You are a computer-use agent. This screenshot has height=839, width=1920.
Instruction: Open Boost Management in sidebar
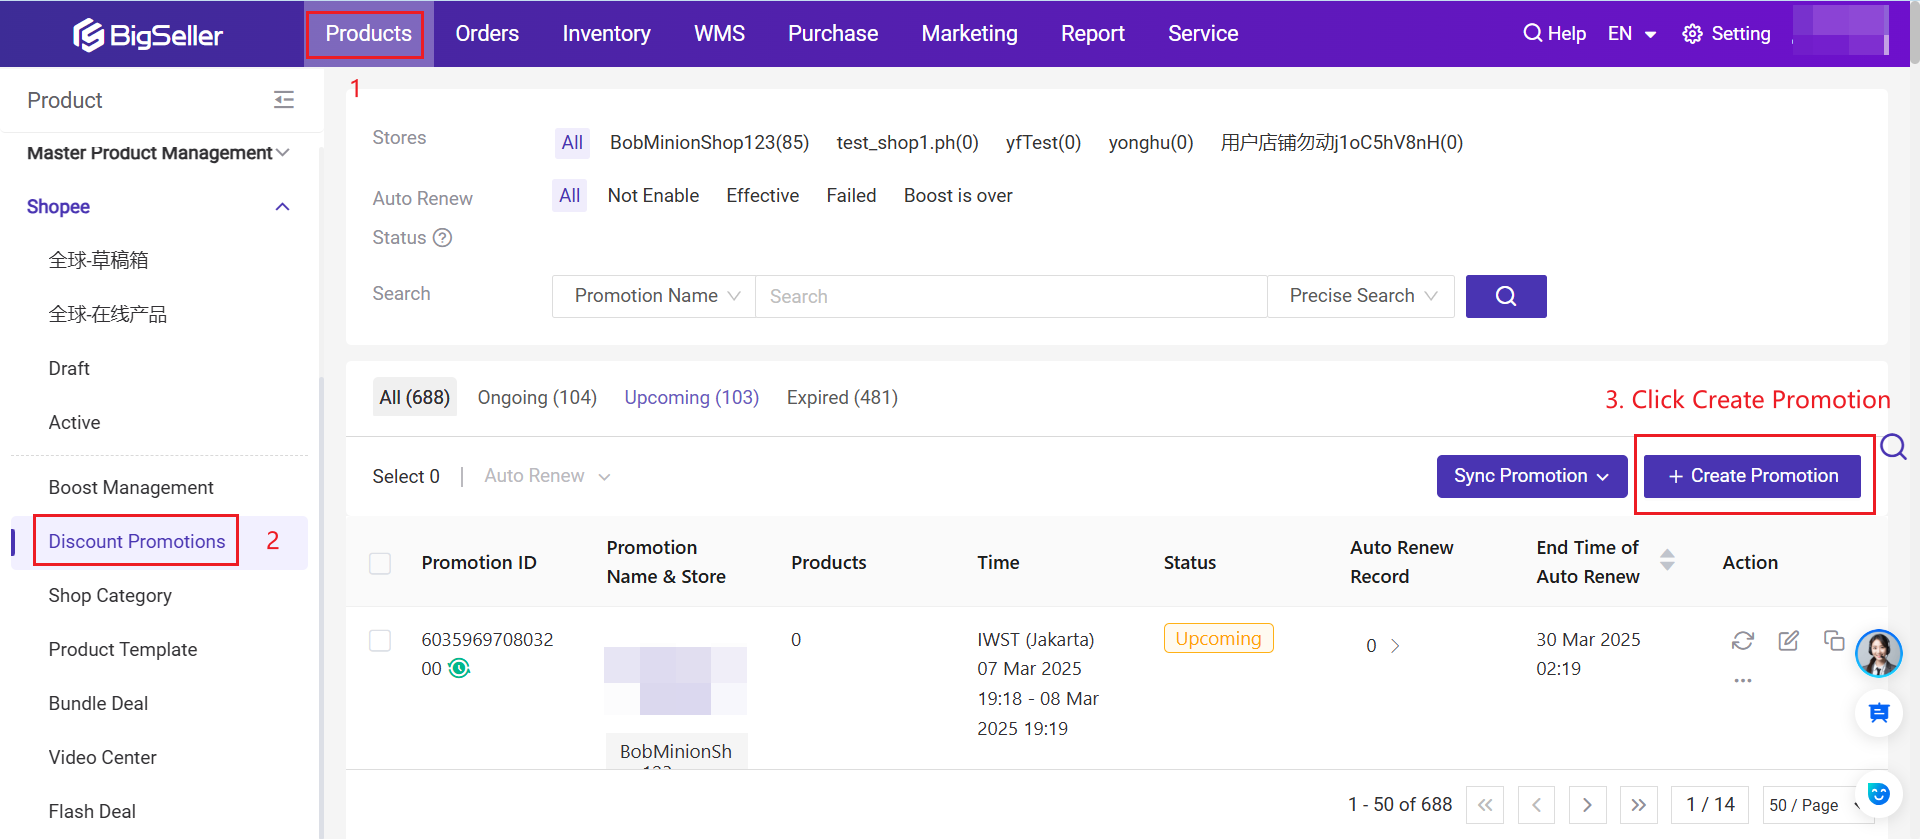pyautogui.click(x=131, y=487)
